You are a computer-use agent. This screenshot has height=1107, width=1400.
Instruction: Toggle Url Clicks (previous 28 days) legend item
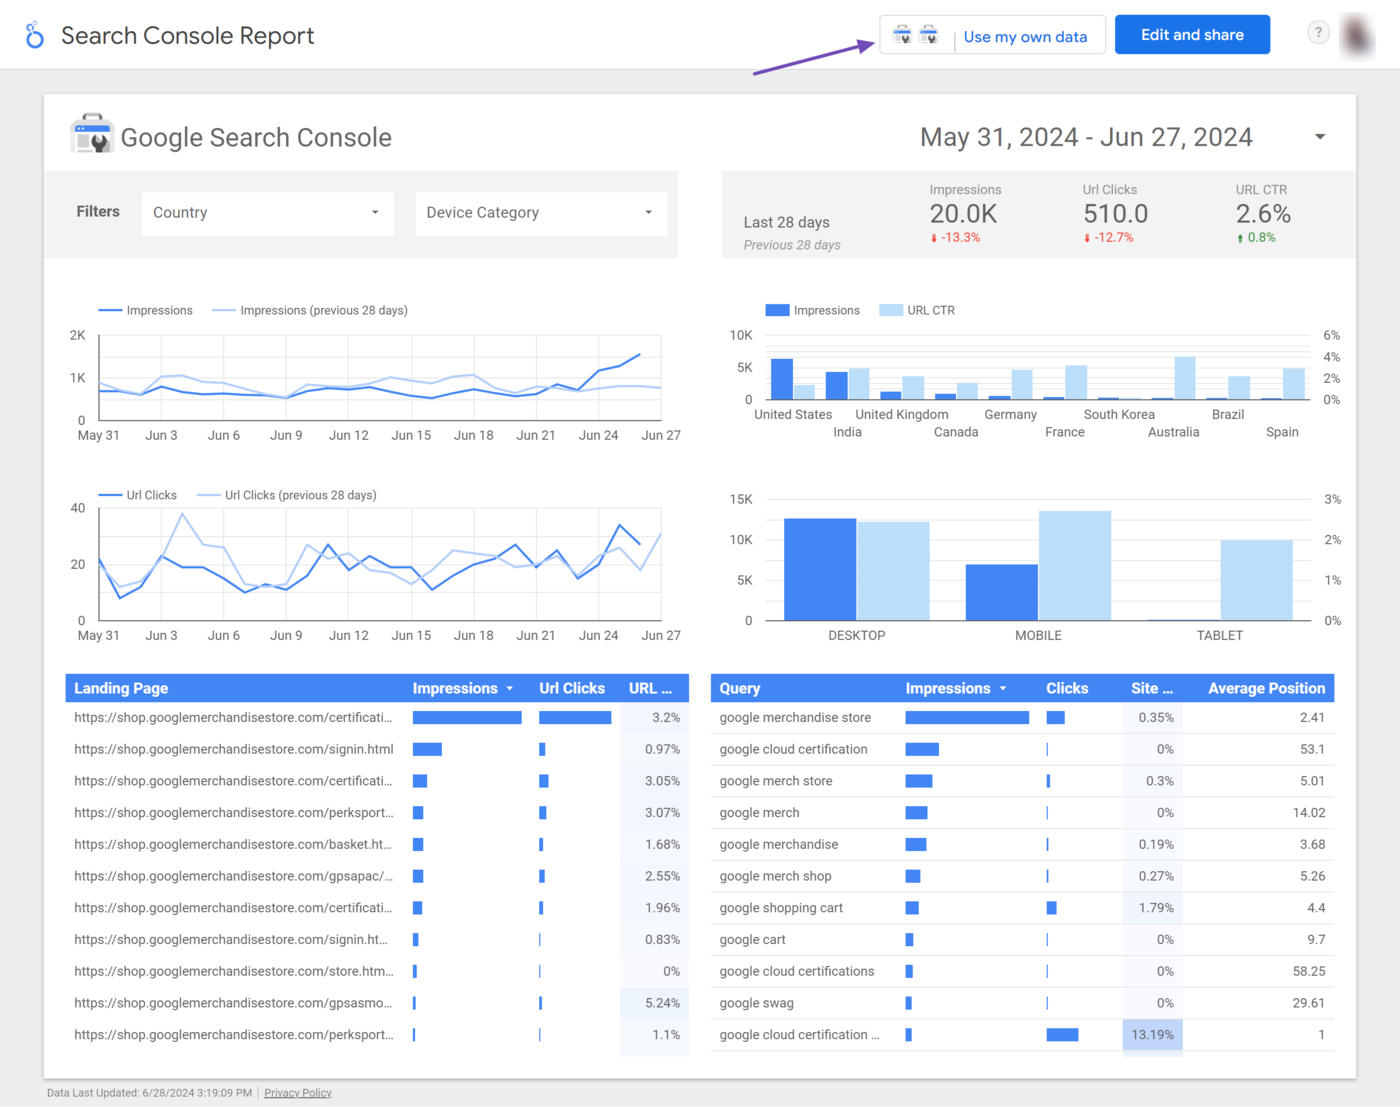[287, 495]
